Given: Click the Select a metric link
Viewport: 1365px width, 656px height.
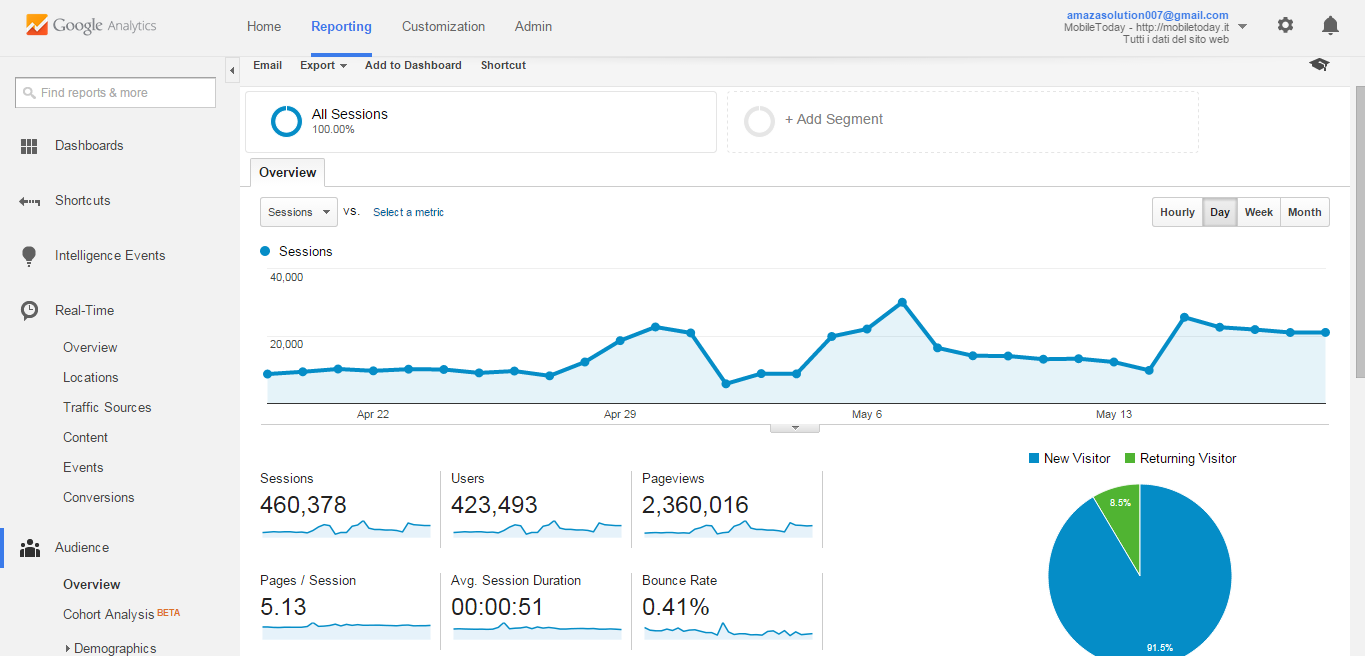Looking at the screenshot, I should pos(408,211).
